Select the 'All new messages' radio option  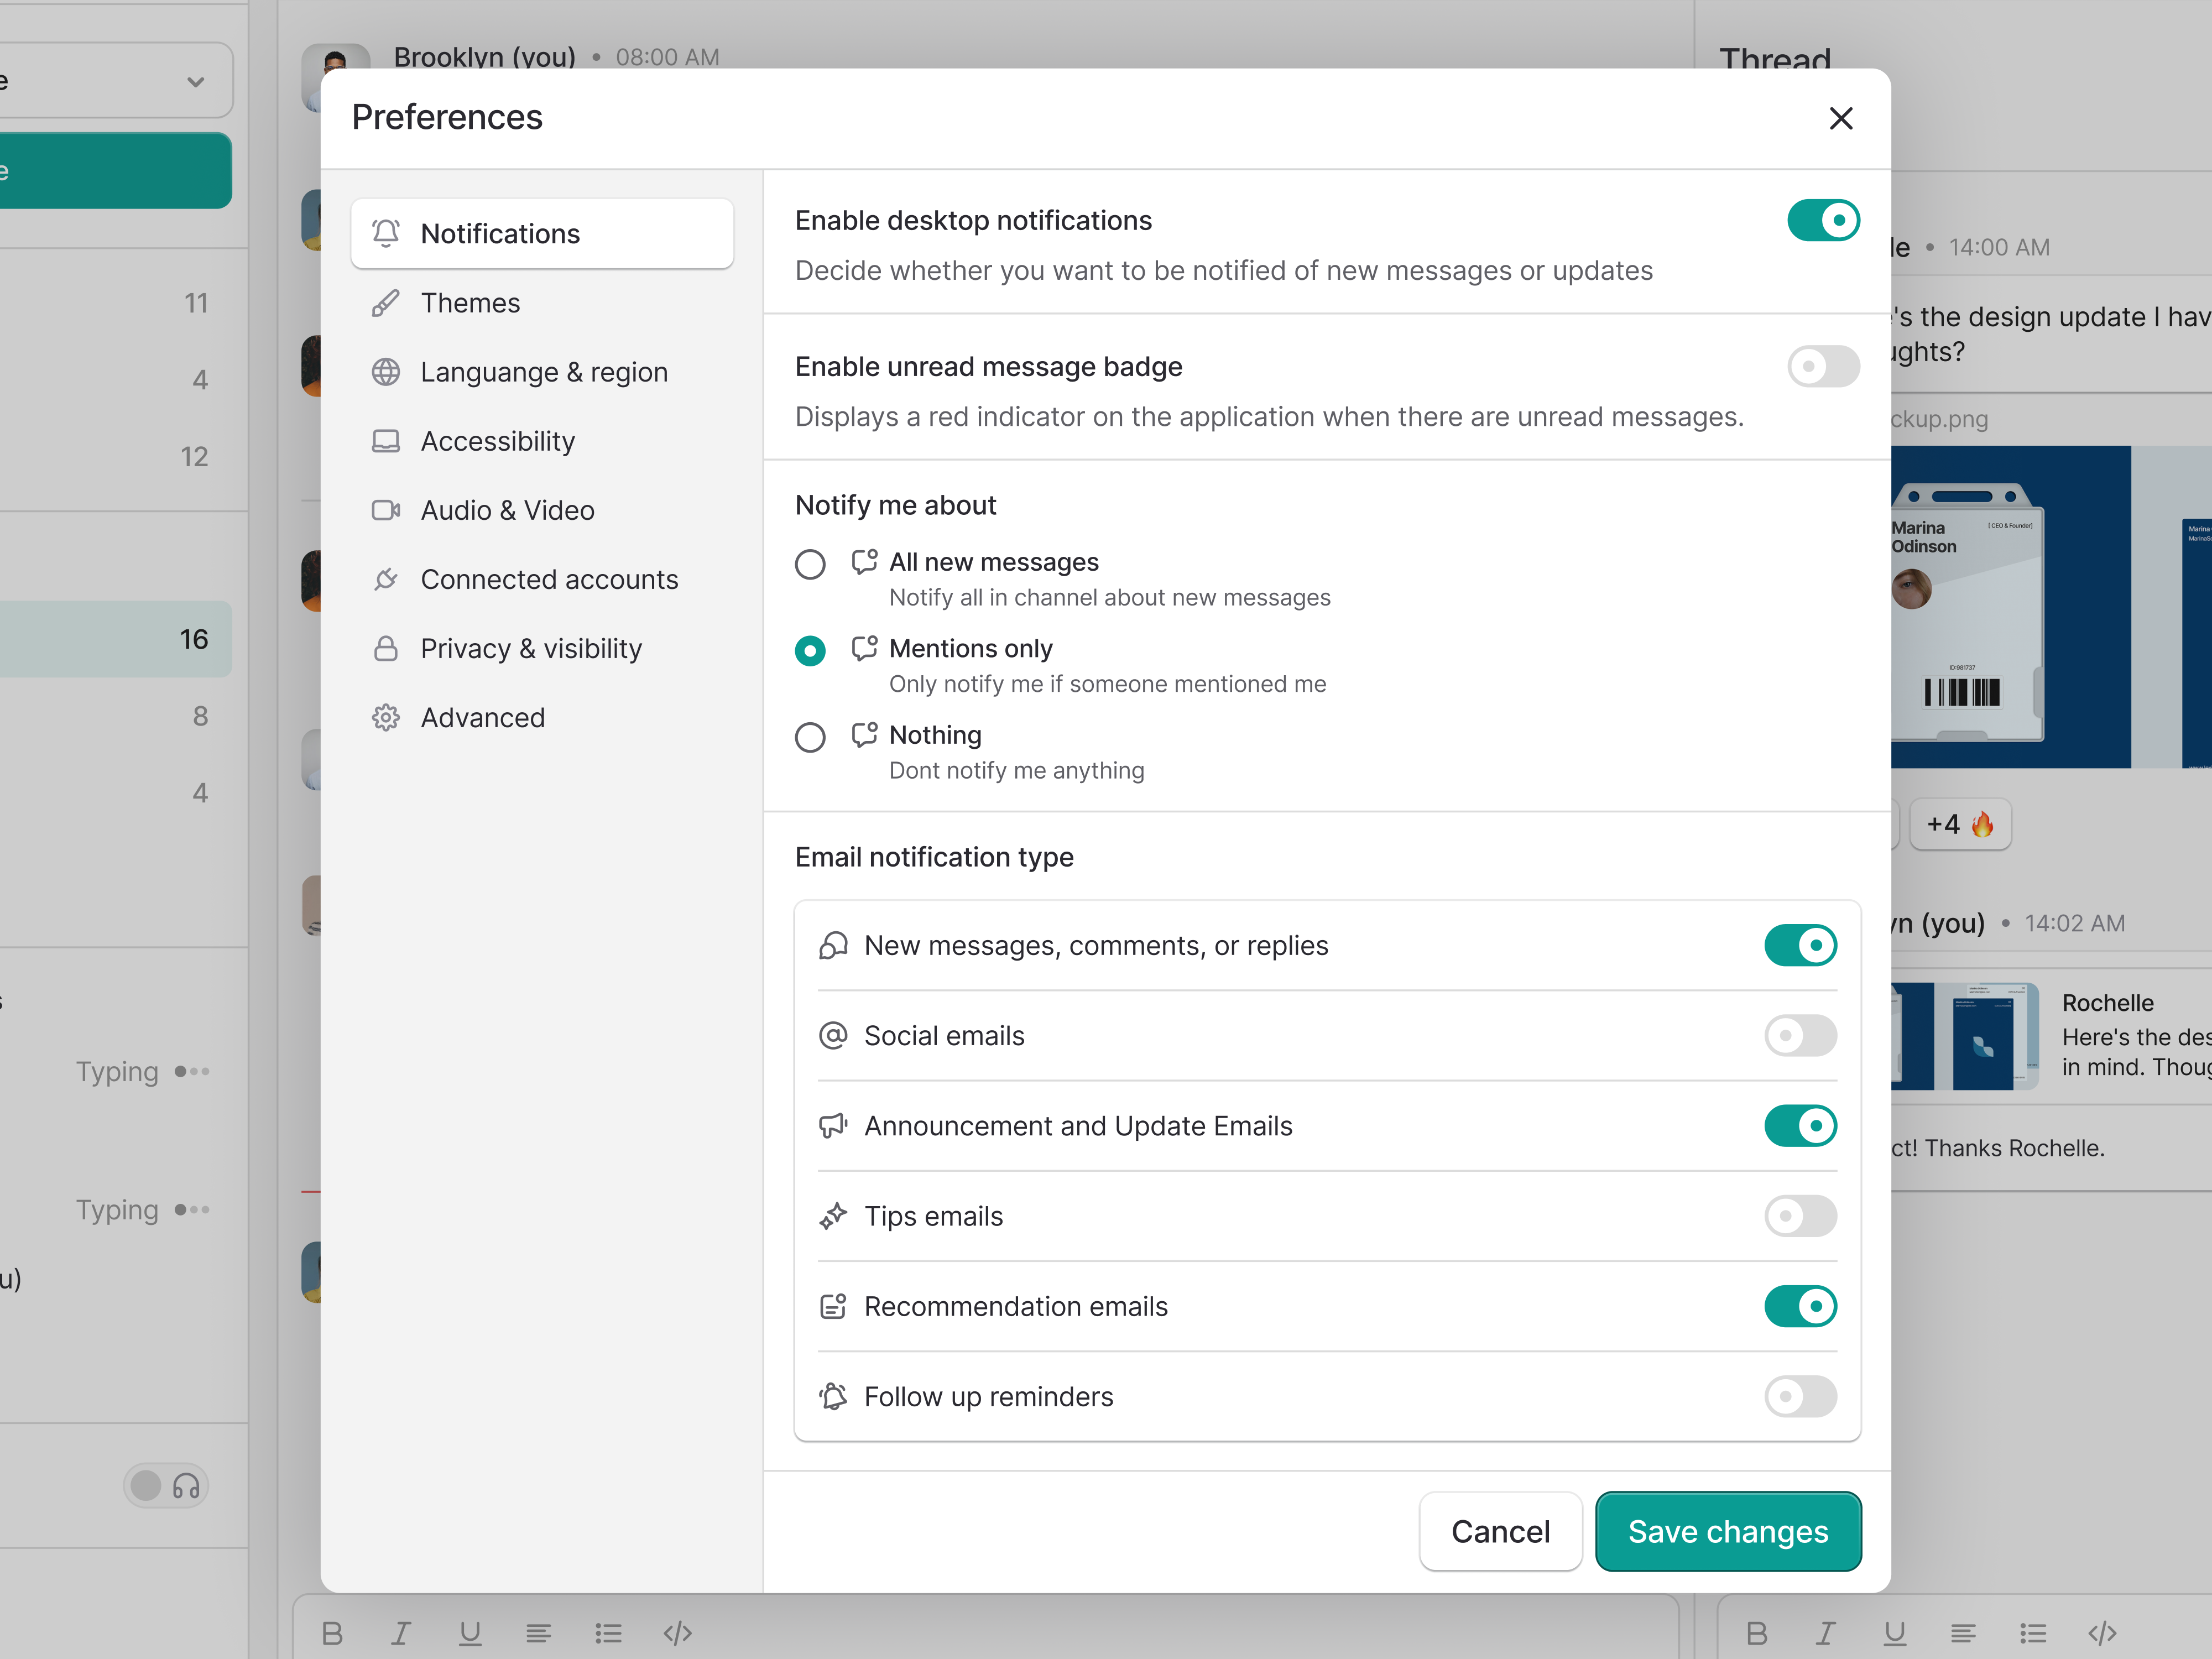pos(810,564)
